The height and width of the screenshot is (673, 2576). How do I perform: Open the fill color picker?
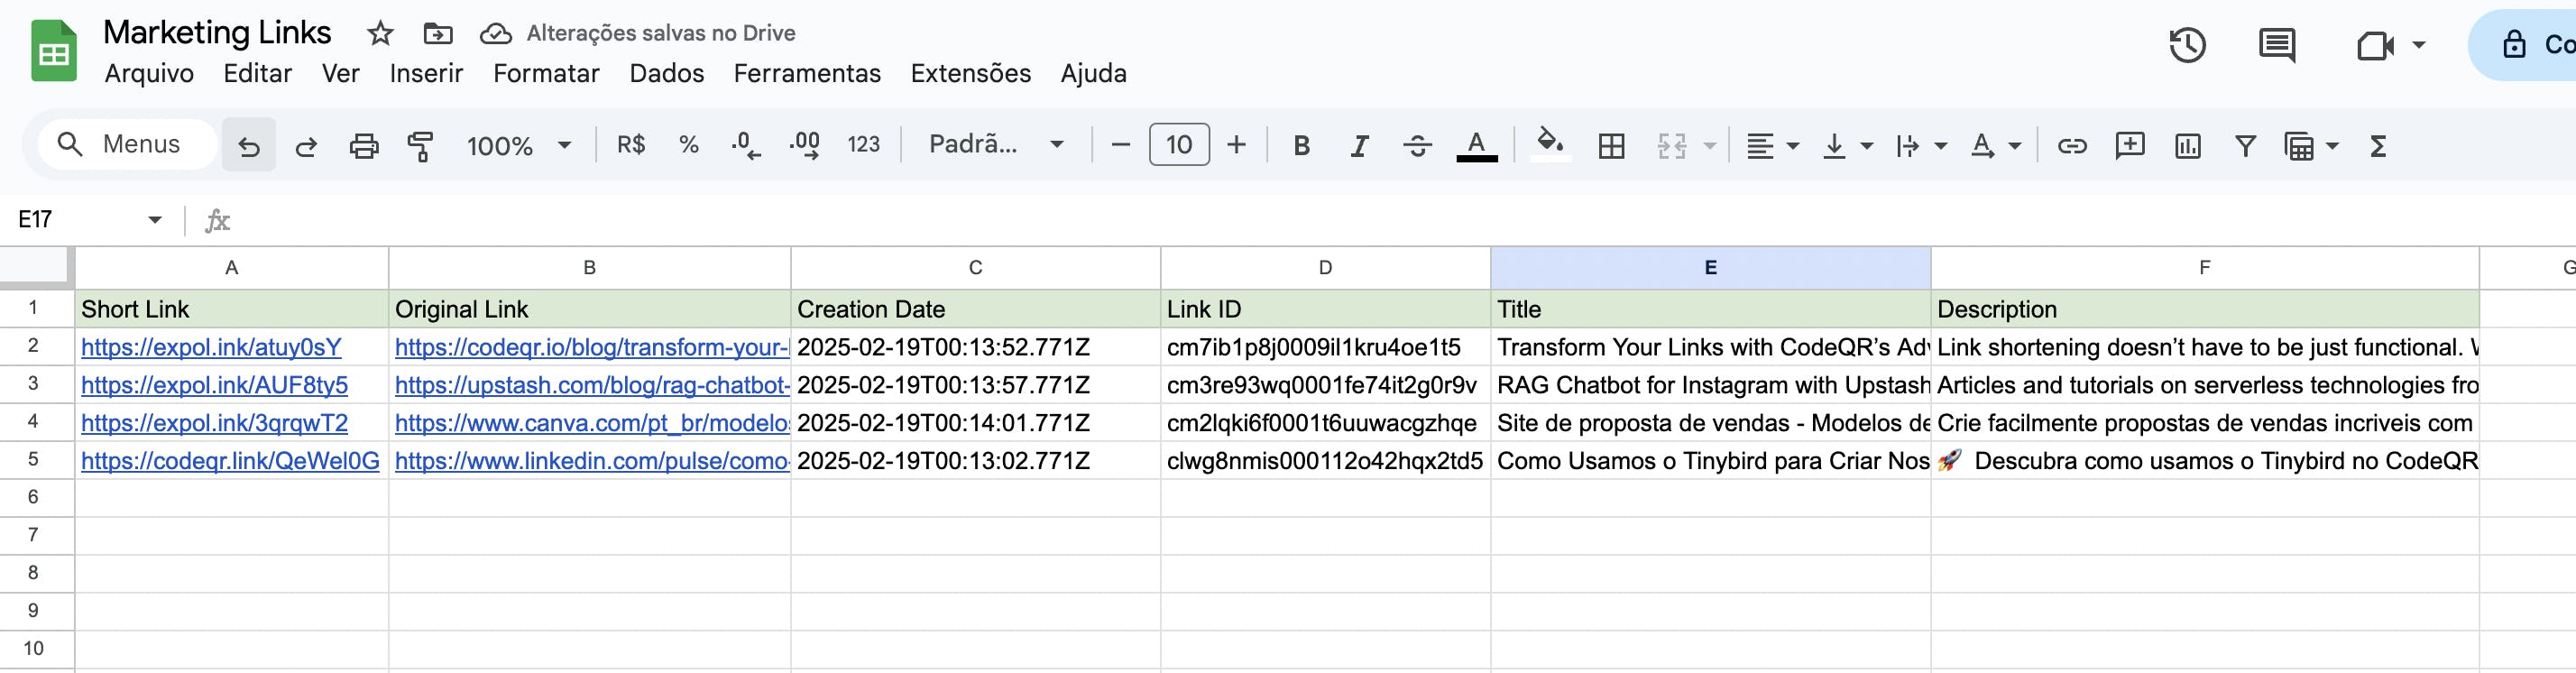tap(1550, 145)
